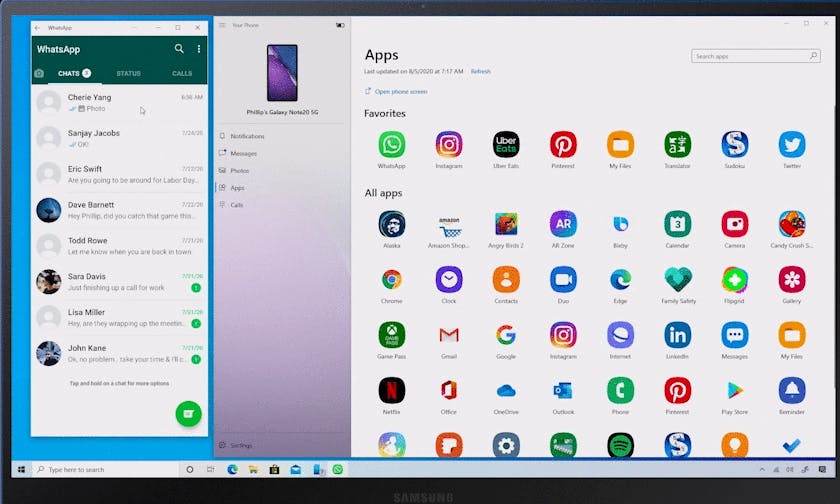Open File Explorer from taskbar
This screenshot has height=504, width=840.
coord(253,469)
